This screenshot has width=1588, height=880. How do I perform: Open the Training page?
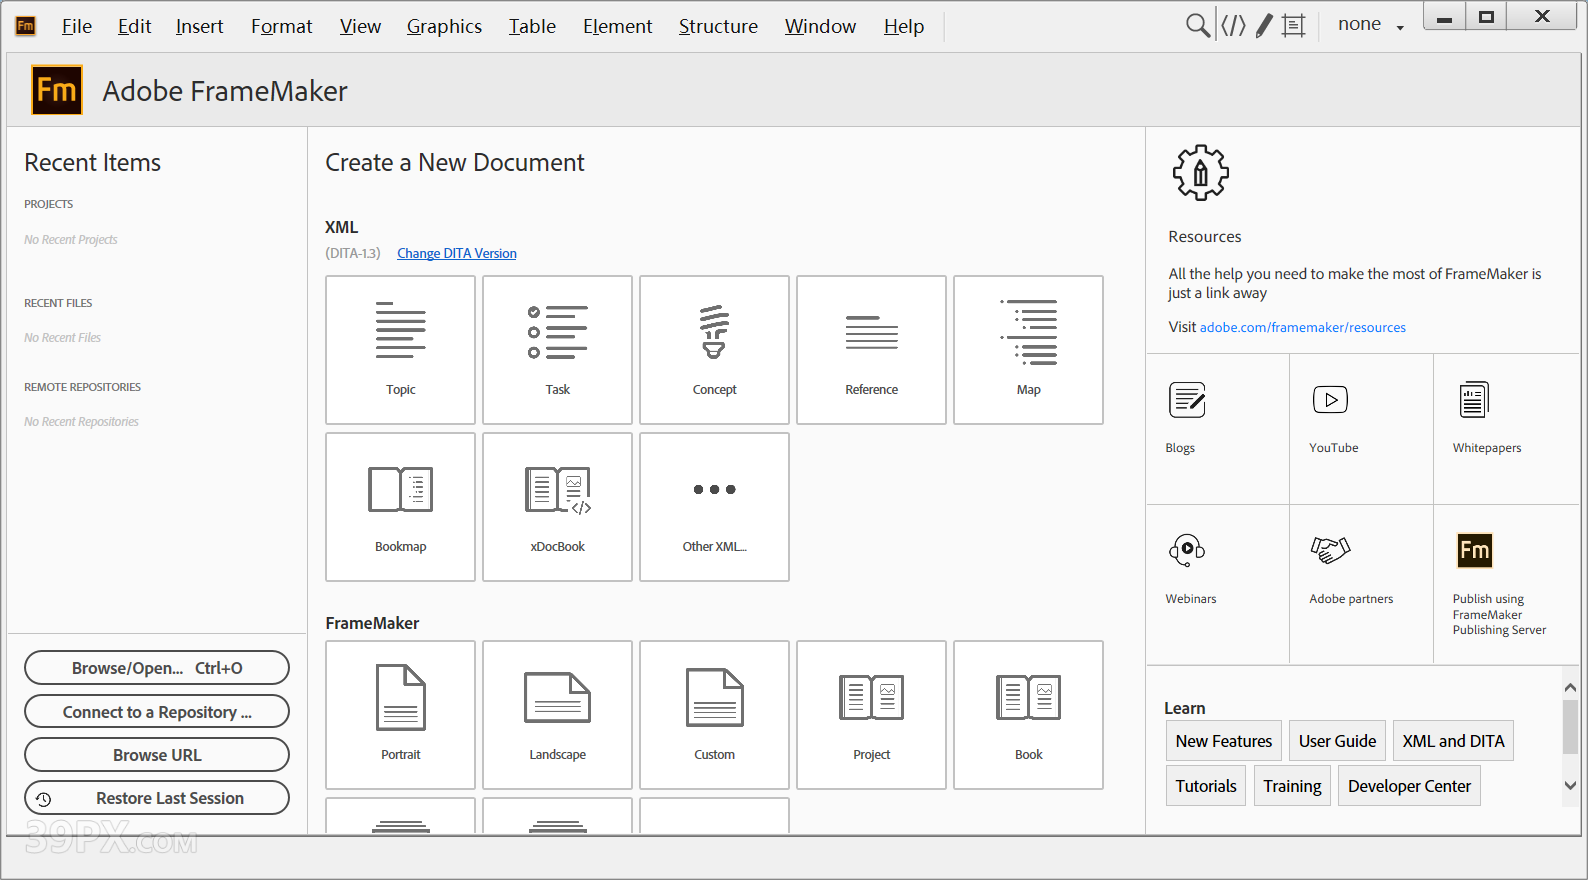[1292, 786]
